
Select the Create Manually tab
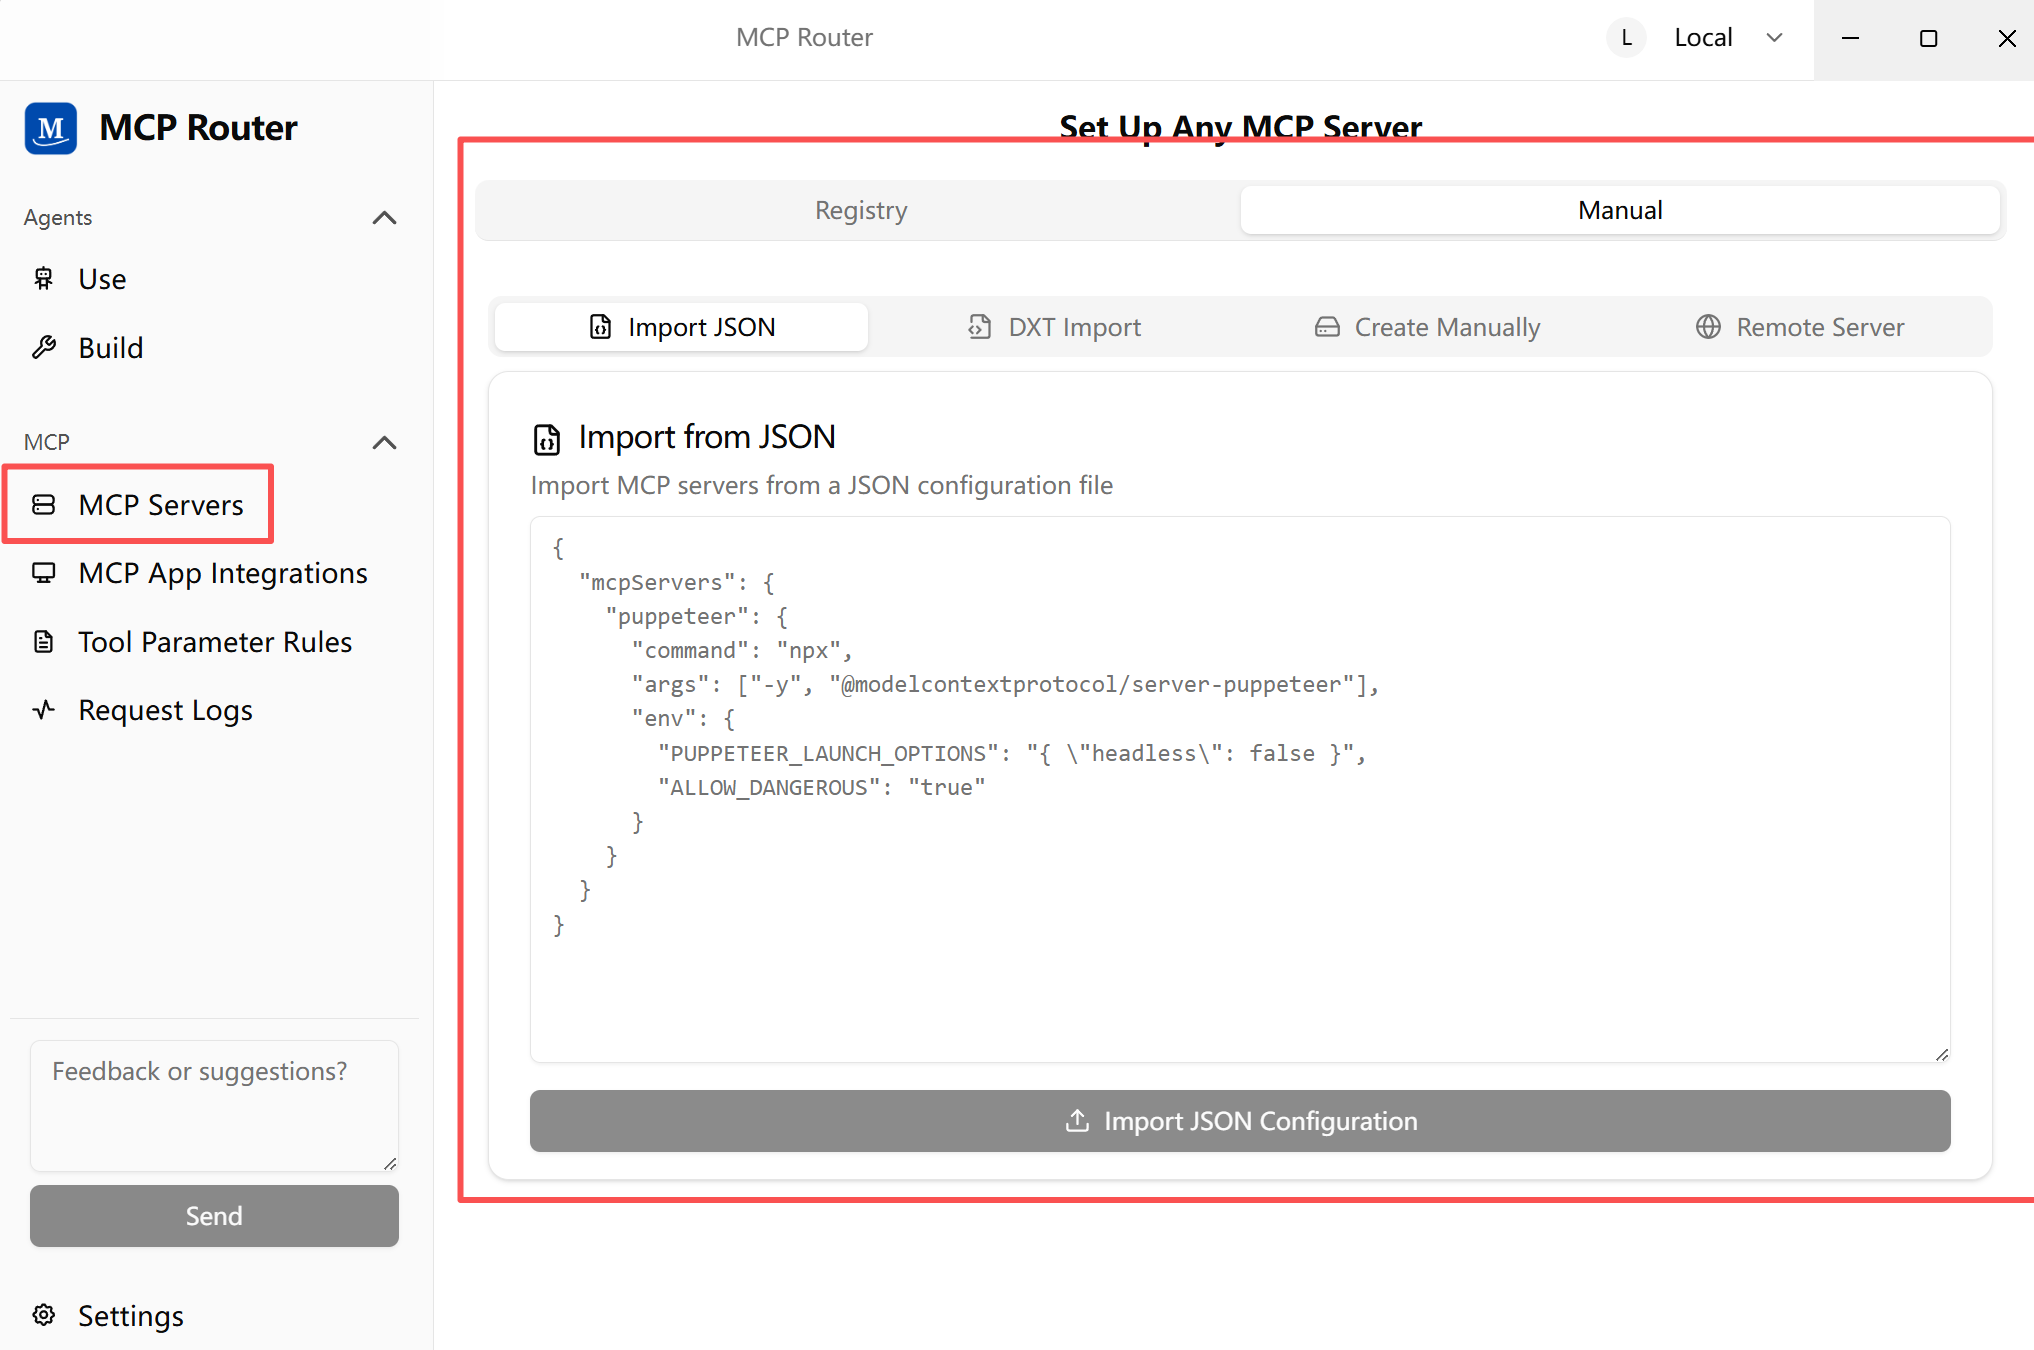[x=1428, y=327]
